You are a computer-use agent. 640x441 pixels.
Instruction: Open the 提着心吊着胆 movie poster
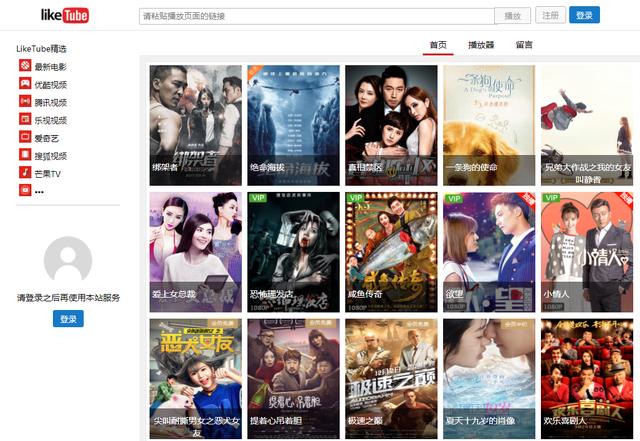click(293, 379)
